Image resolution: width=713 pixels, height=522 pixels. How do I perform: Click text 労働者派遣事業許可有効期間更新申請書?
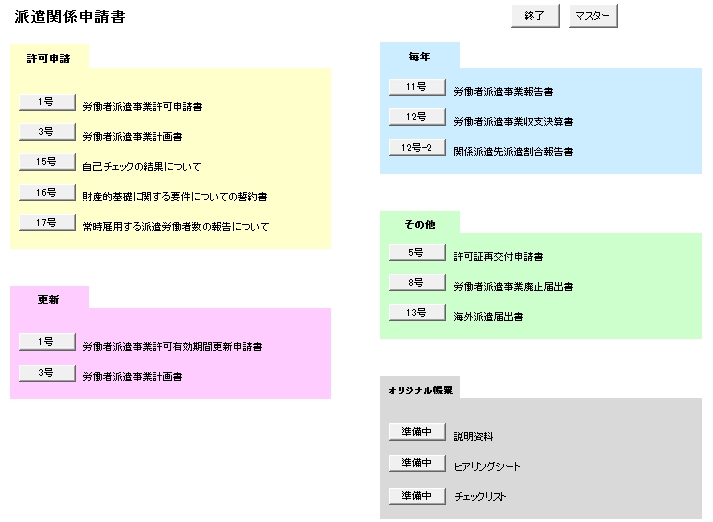click(x=172, y=346)
